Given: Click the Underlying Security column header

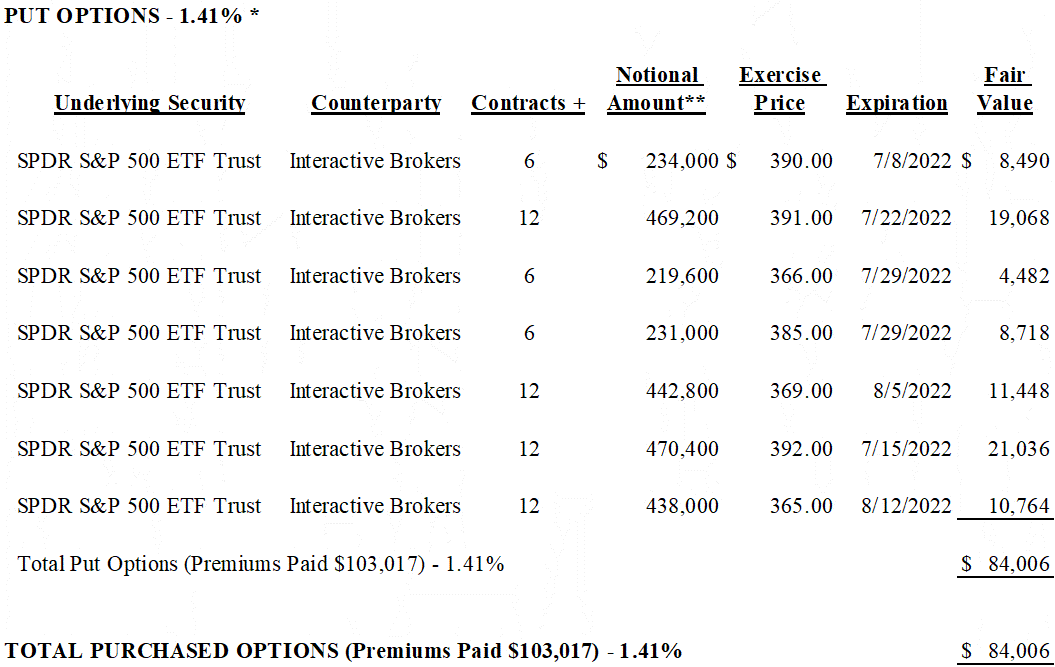Looking at the screenshot, I should 150,103.
